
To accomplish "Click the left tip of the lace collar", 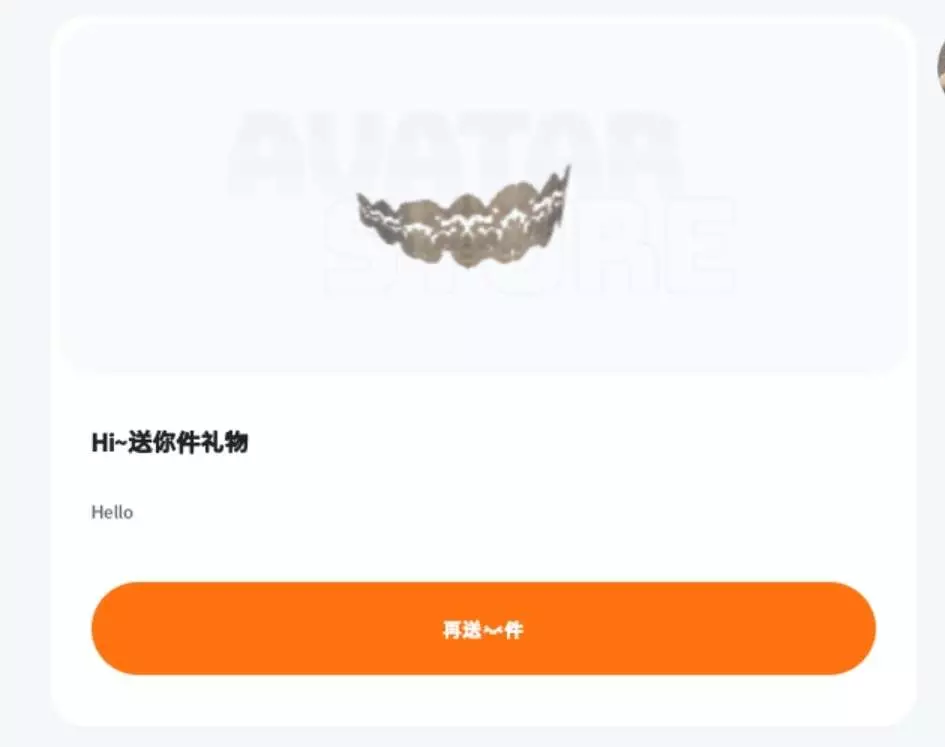I will coord(363,202).
